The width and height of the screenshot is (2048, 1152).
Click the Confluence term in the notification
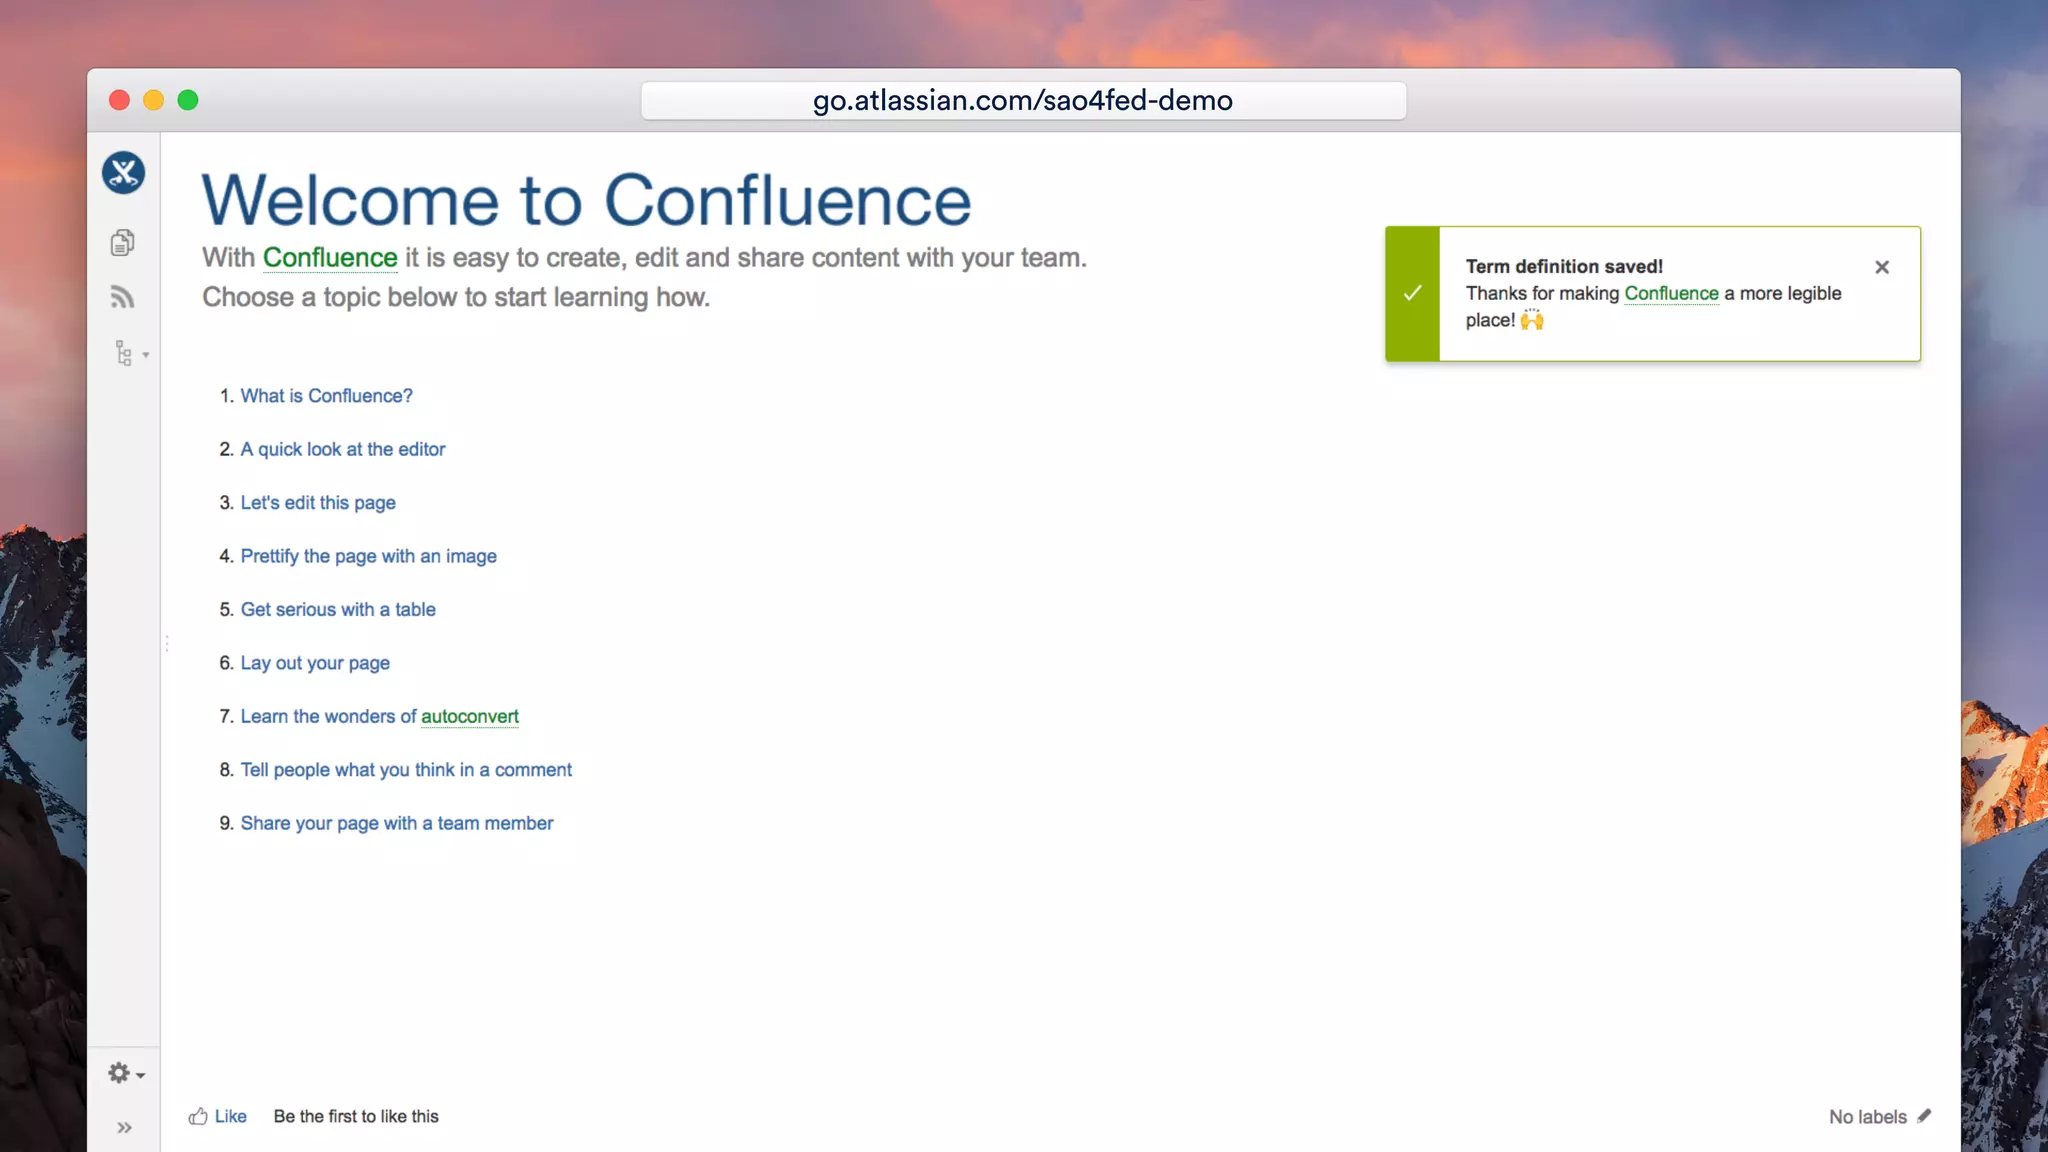[1671, 293]
